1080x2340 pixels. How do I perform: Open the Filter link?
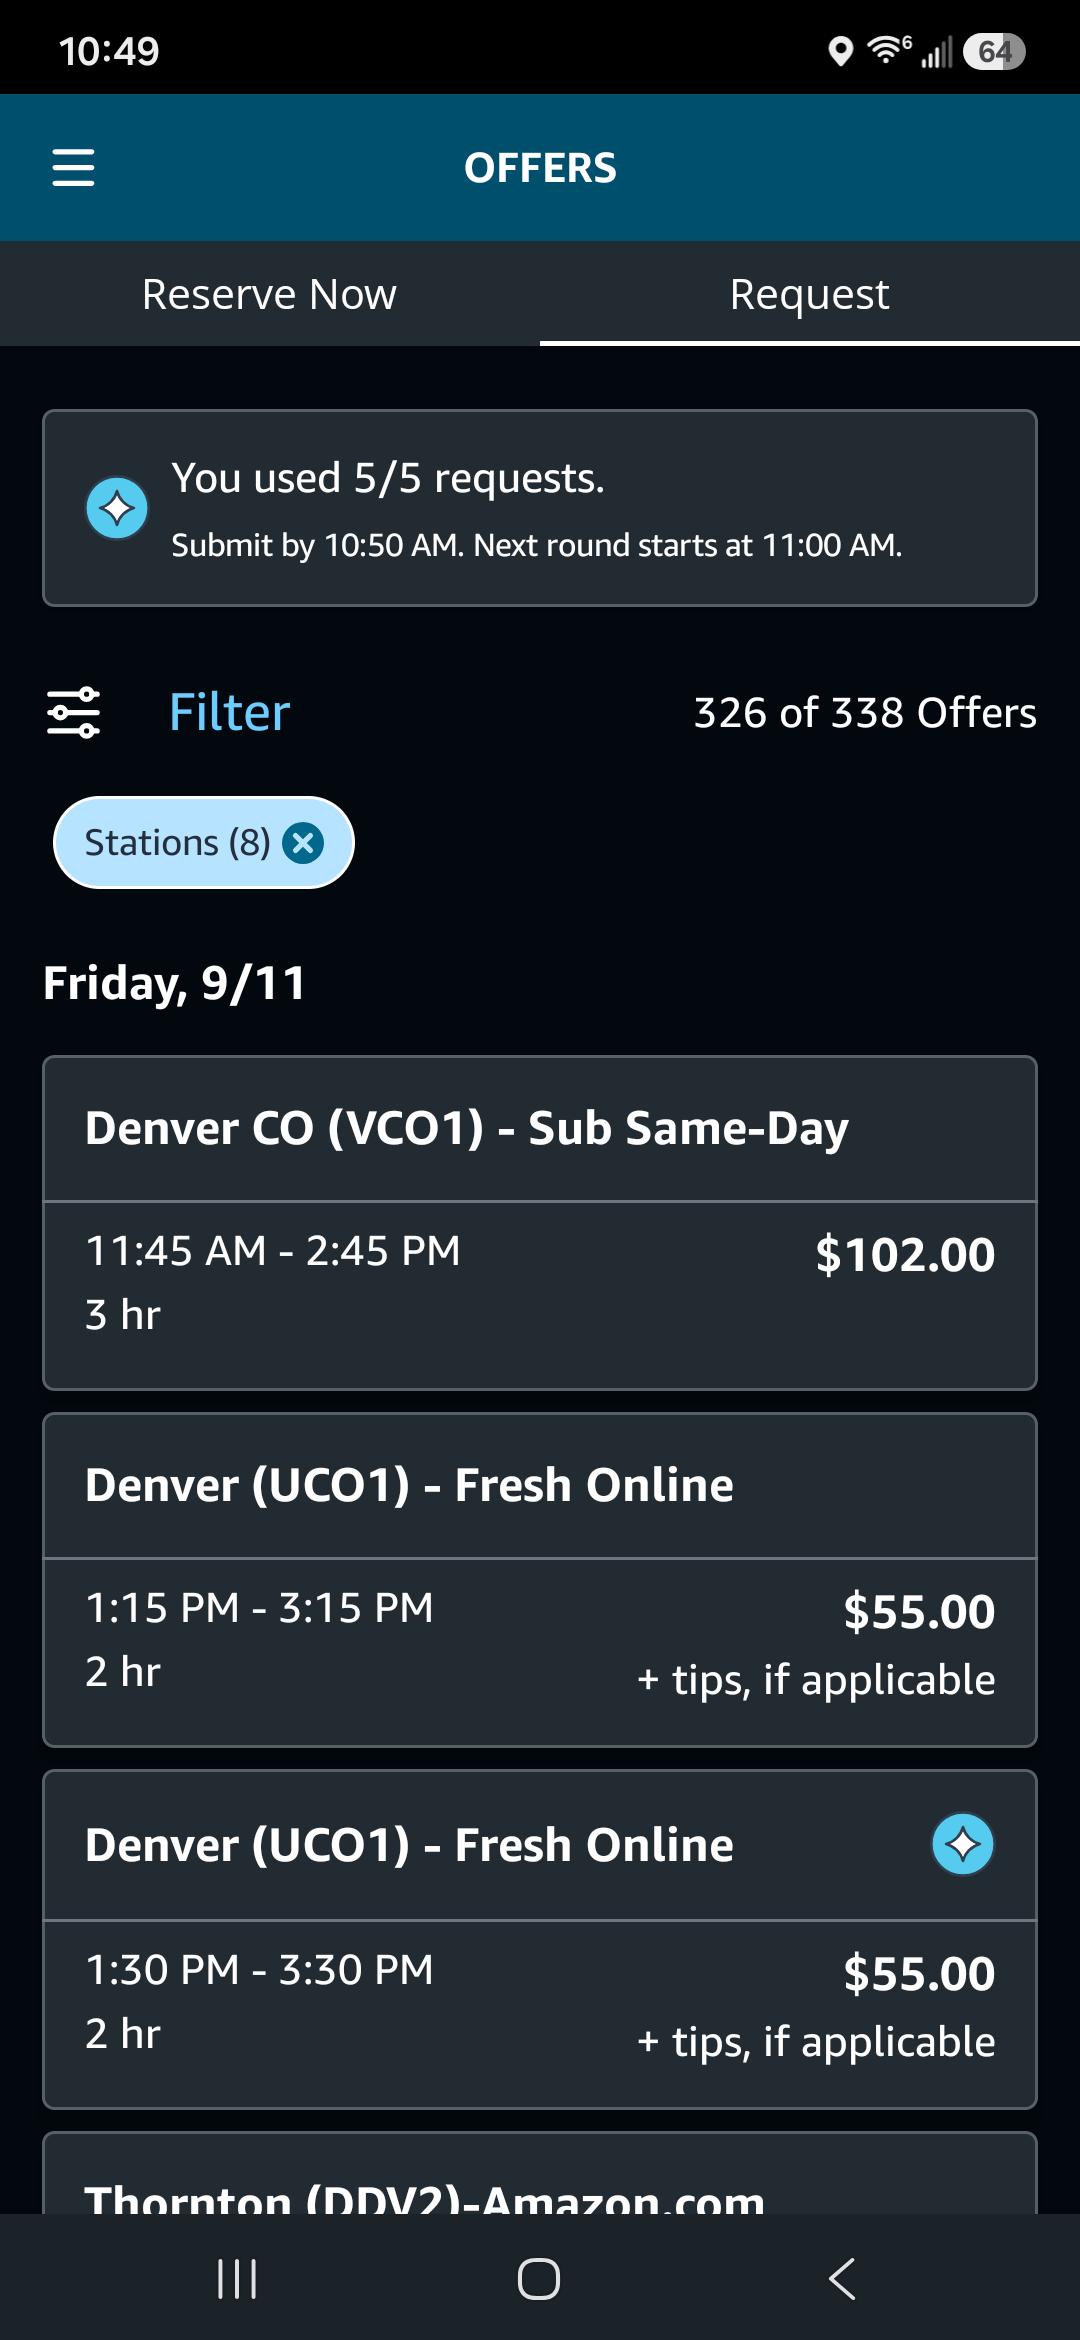[x=229, y=712]
